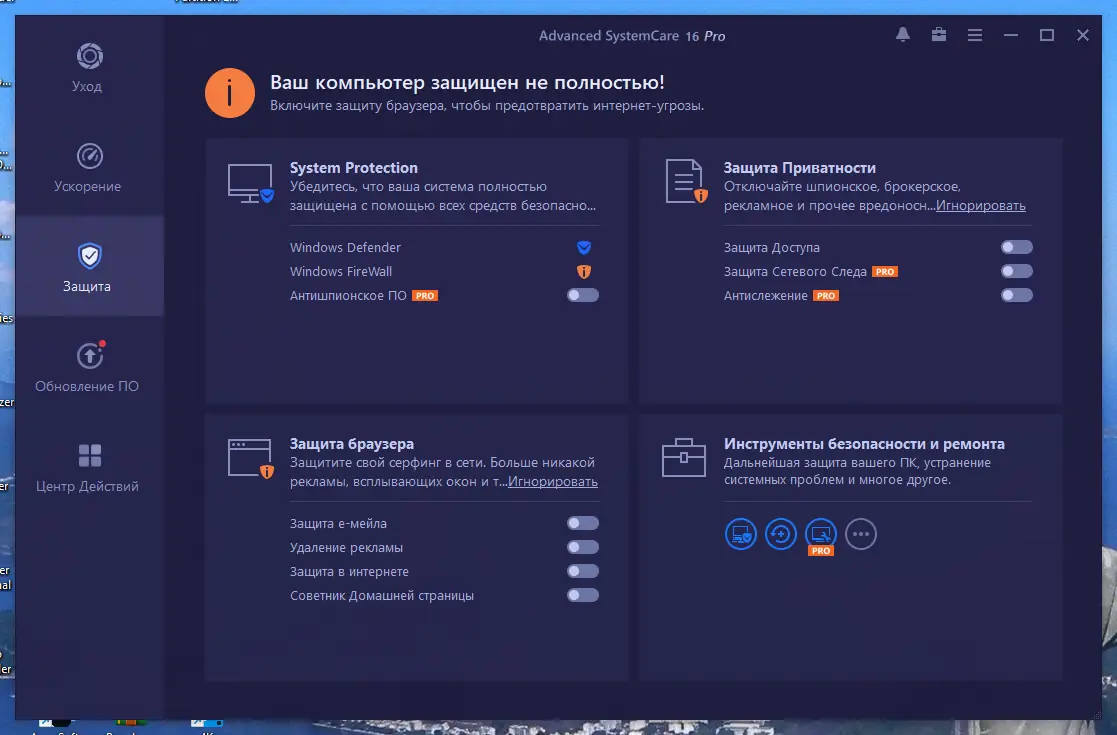Click Игнорировать link in Защита браузера
1117x735 pixels.
553,482
